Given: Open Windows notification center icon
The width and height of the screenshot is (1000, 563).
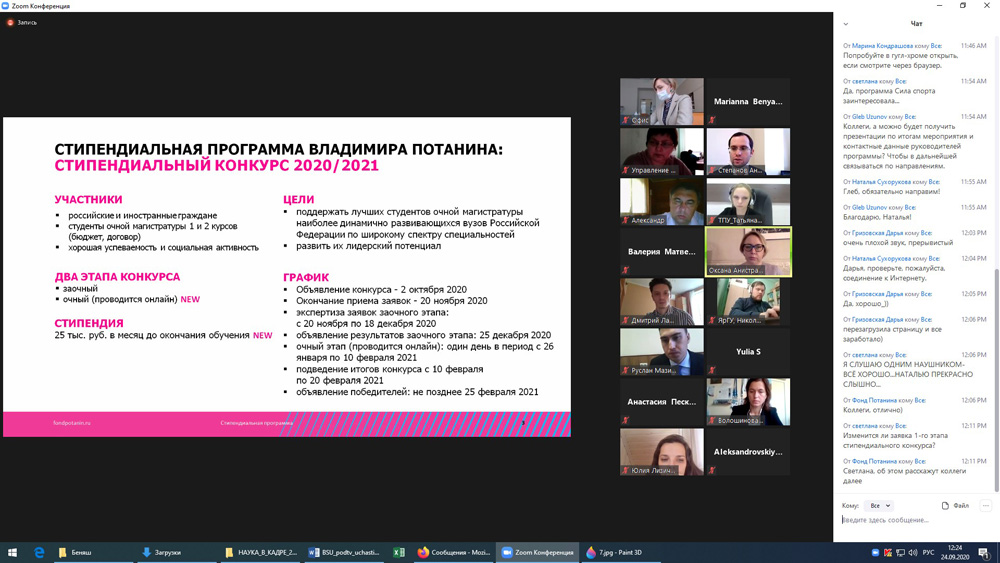Looking at the screenshot, I should [x=984, y=552].
